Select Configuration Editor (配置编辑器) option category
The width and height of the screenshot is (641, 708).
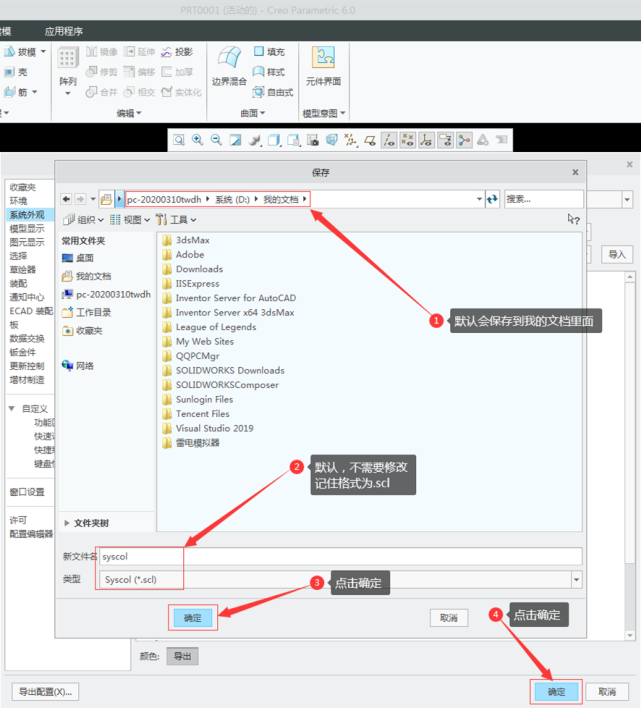[x=31, y=534]
